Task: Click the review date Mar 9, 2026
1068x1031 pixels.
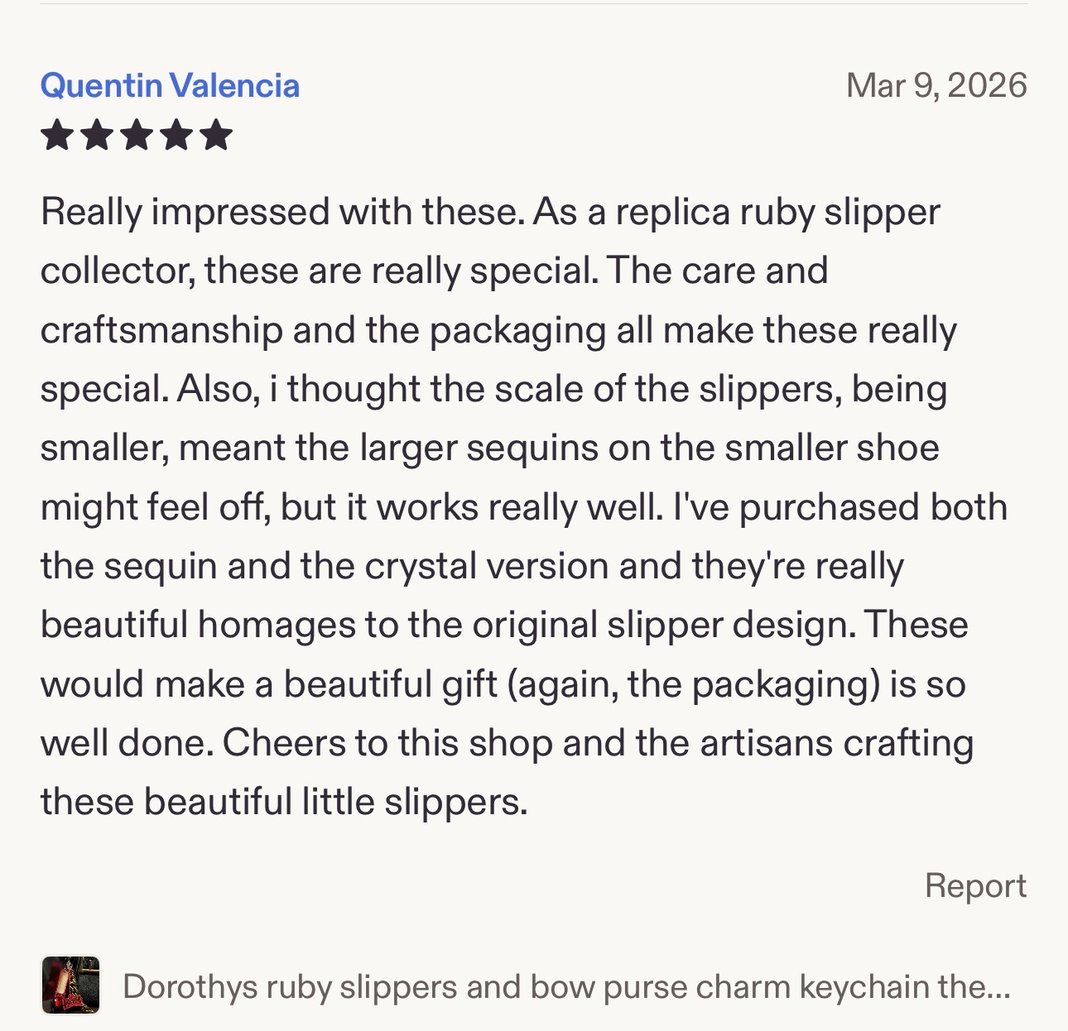Action: pos(936,85)
